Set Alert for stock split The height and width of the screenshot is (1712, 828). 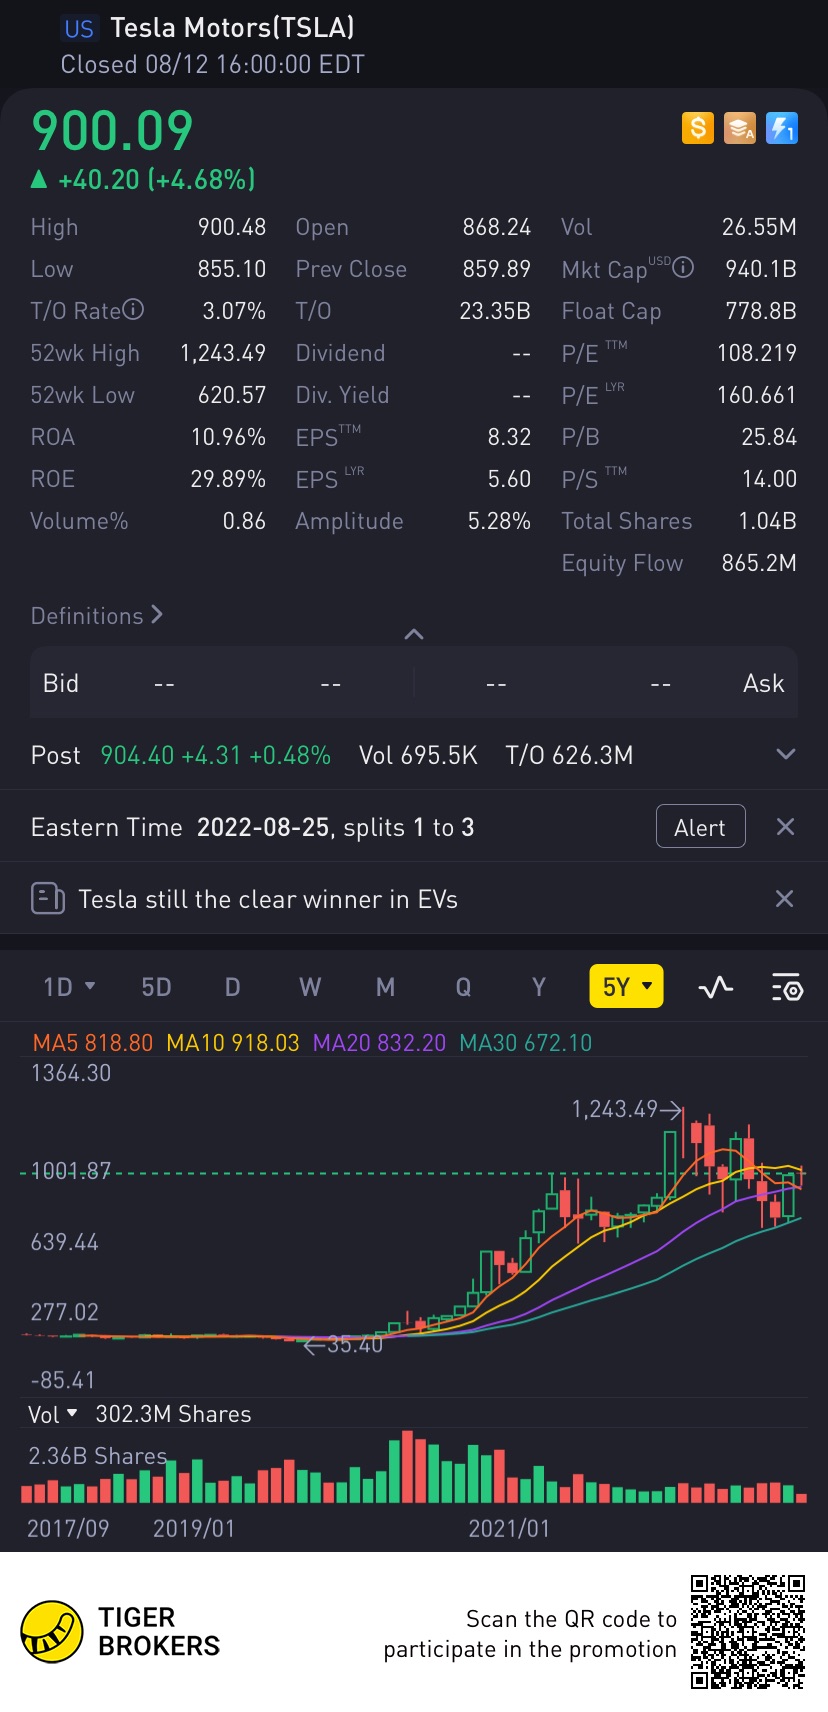pos(701,826)
